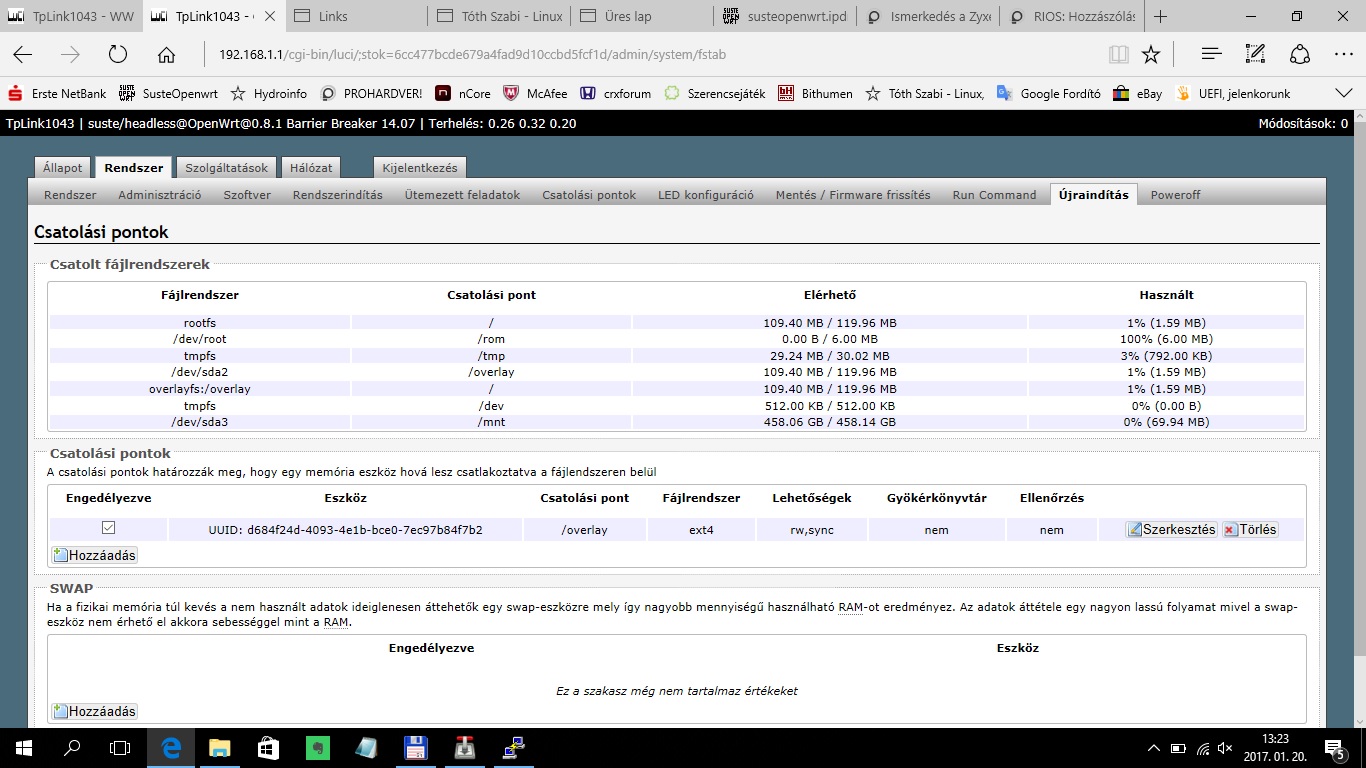Open browser more actions menu
The image size is (1366, 768).
click(1343, 55)
